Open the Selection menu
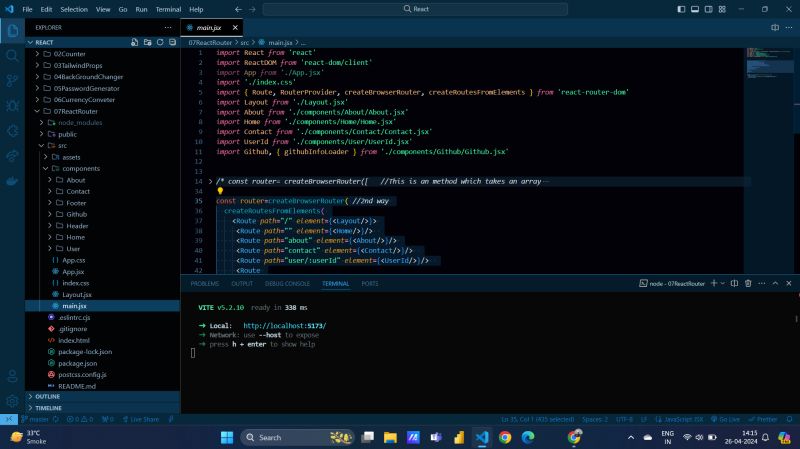This screenshot has height=449, width=800. 74,9
